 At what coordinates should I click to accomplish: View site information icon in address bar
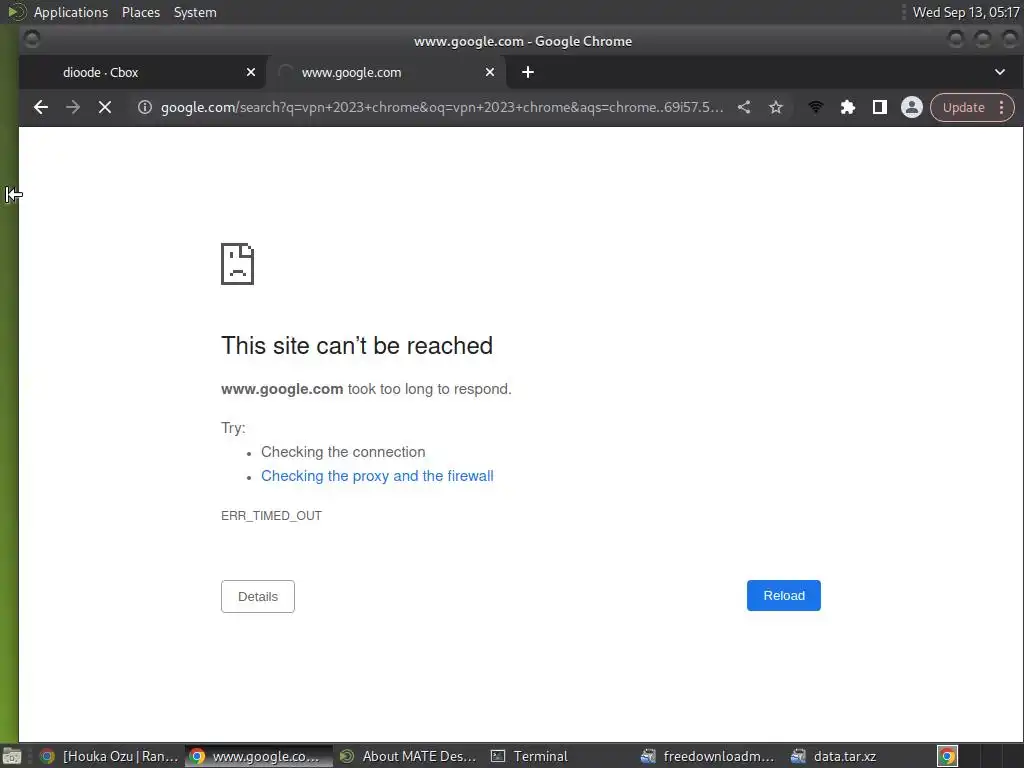coord(144,107)
